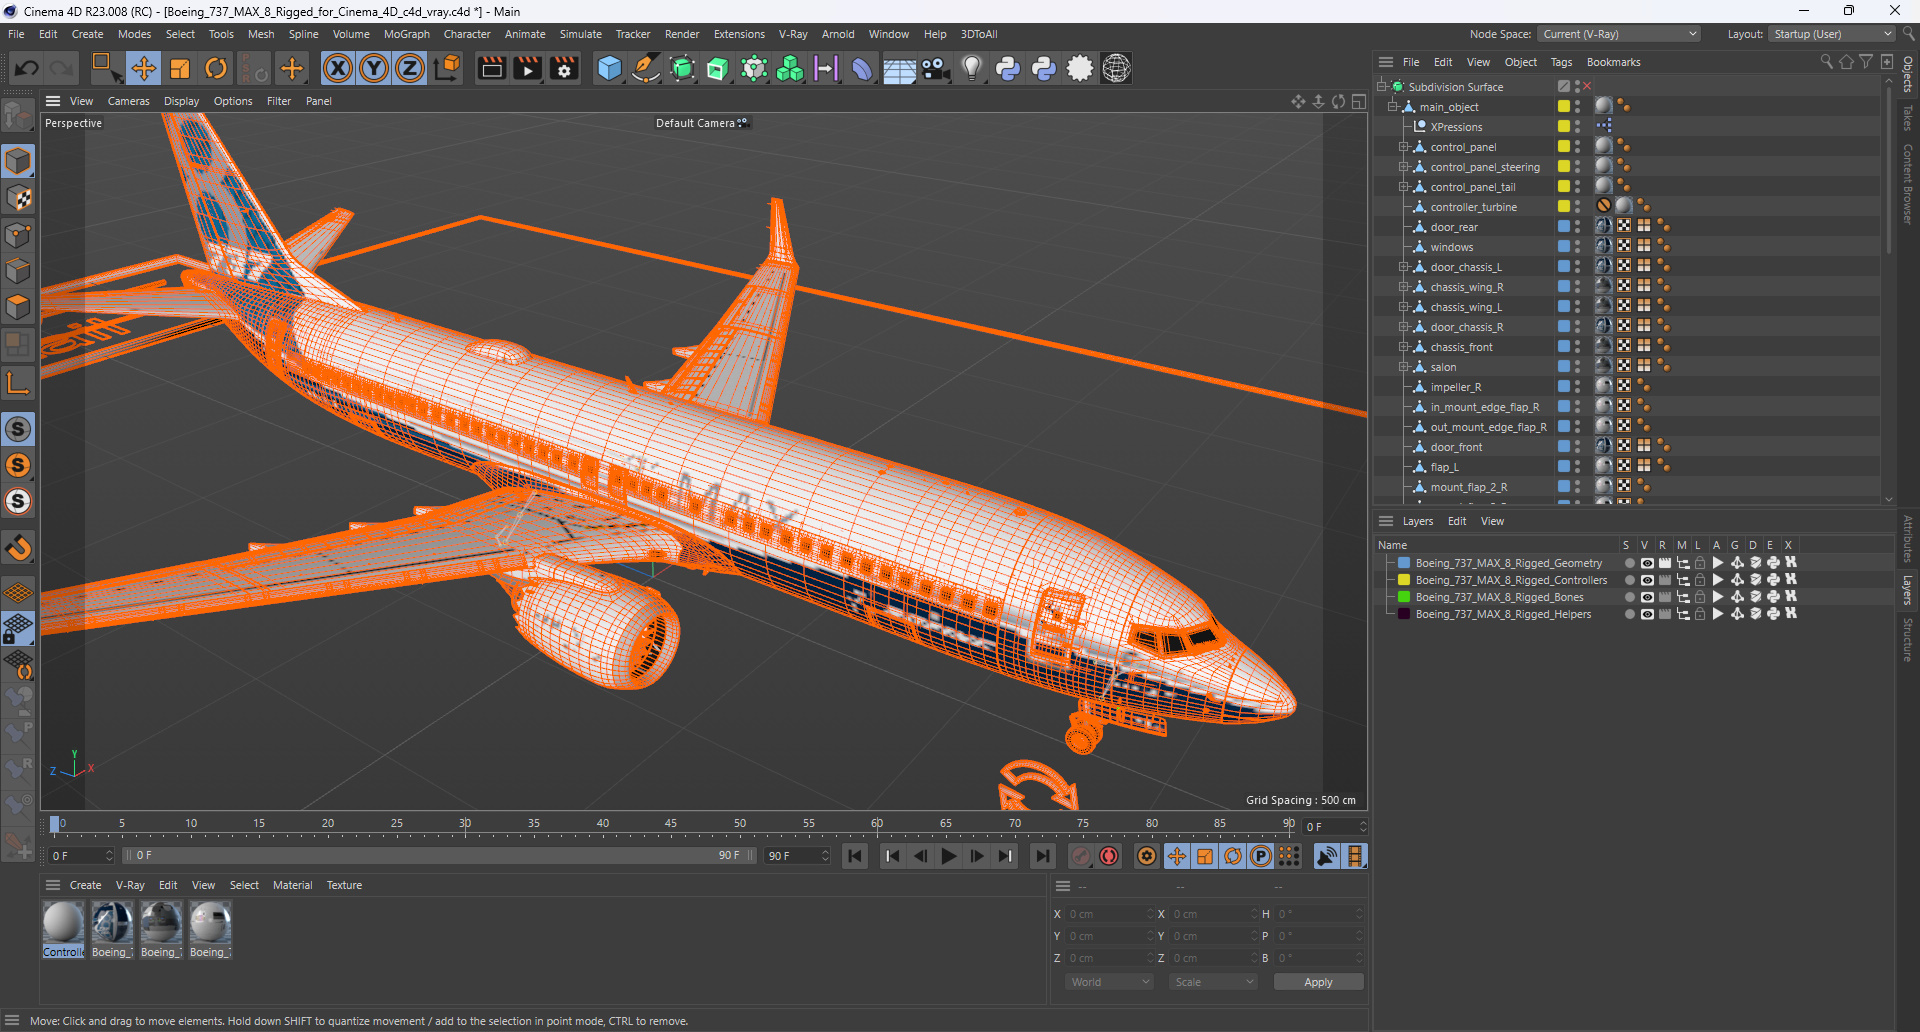Viewport: 1920px width, 1032px height.
Task: Go to start of animation
Action: click(x=855, y=856)
